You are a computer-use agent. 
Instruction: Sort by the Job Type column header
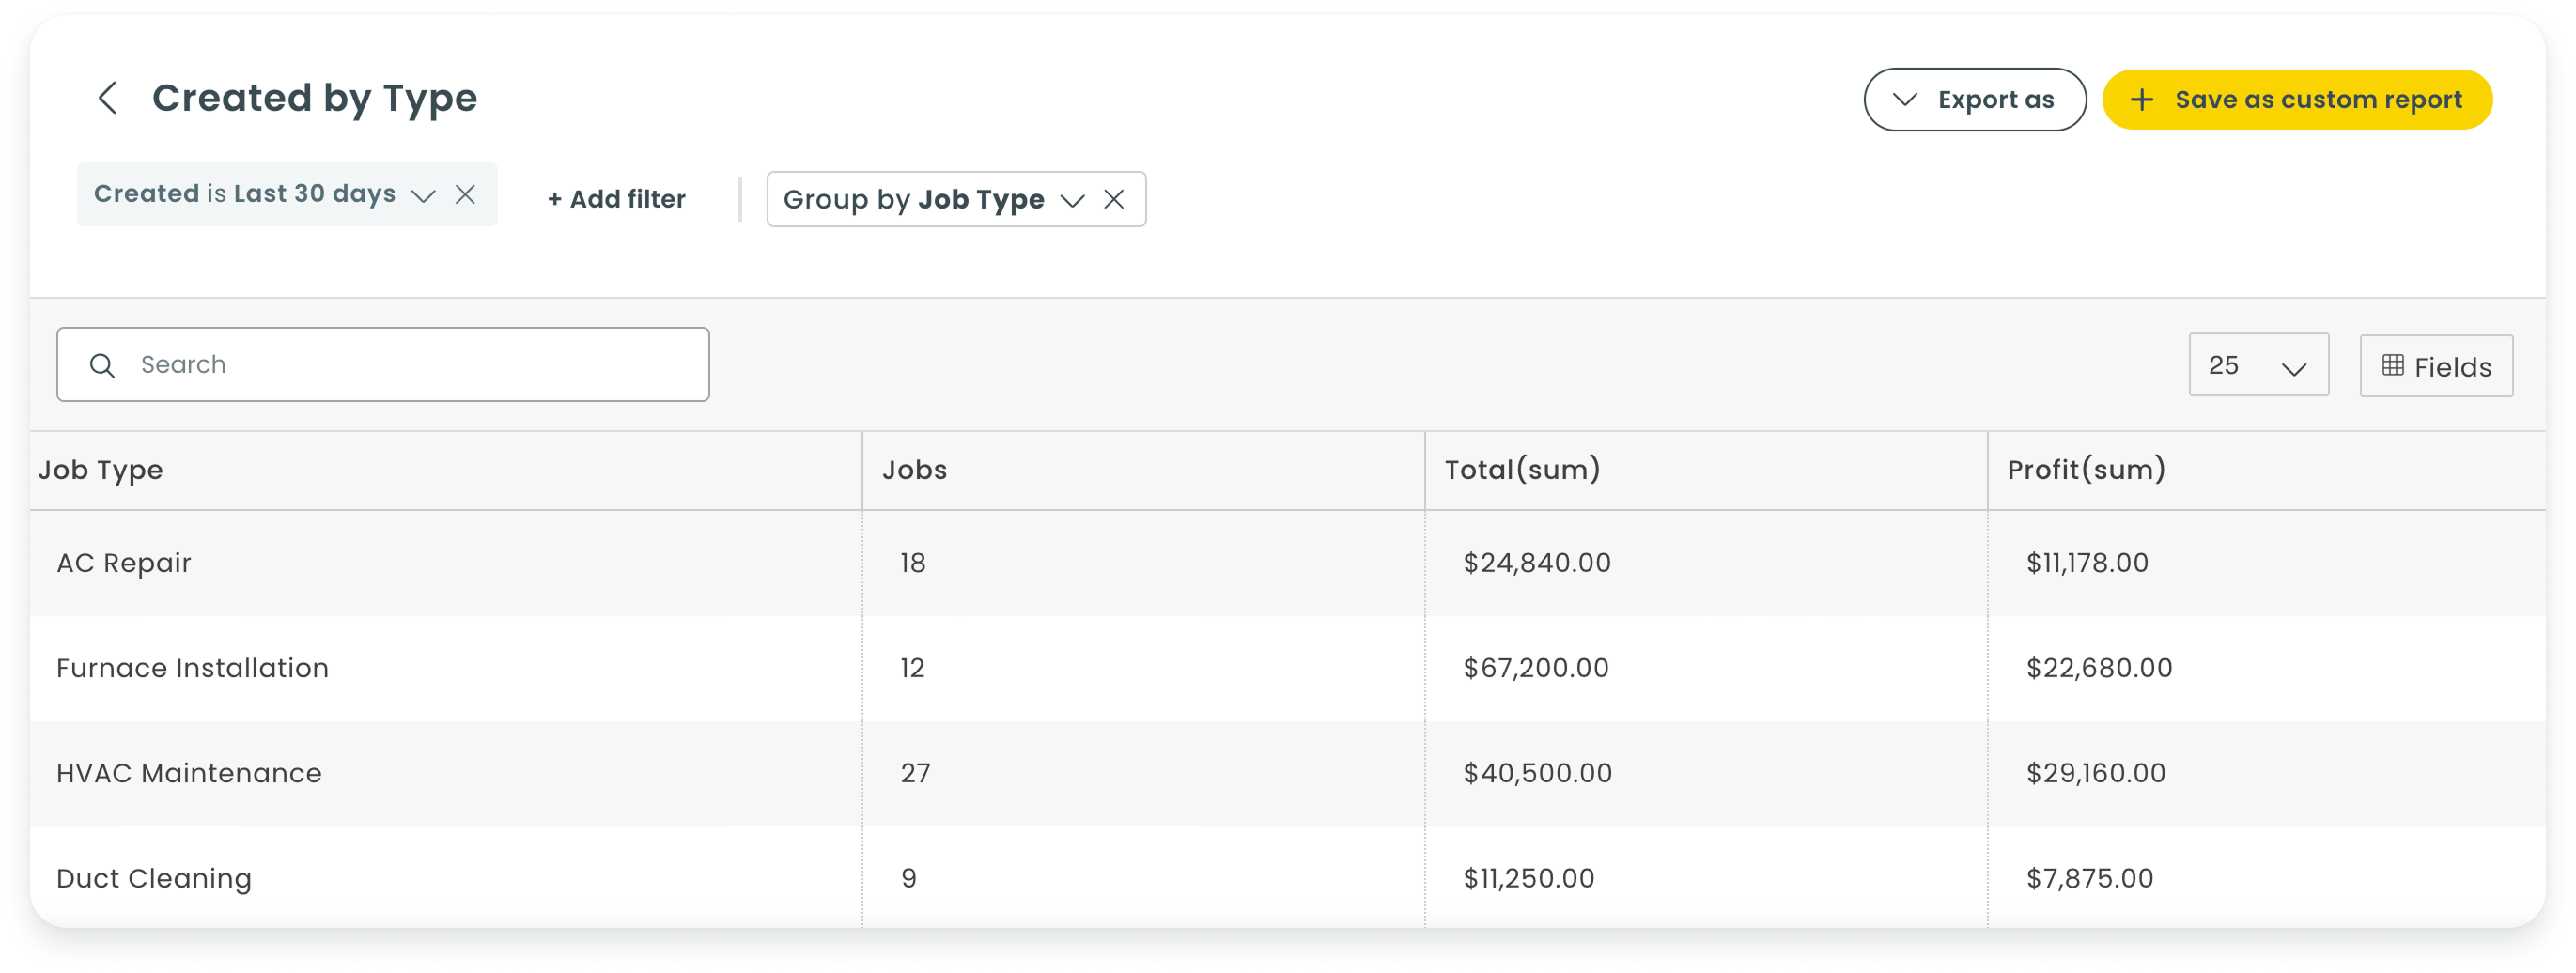point(100,469)
